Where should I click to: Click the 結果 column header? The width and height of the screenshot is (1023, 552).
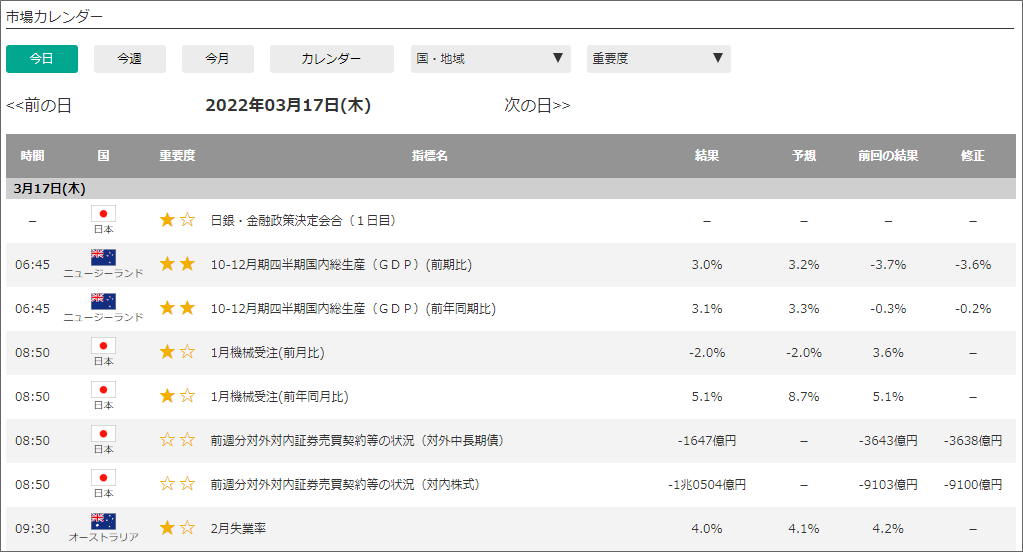707,156
